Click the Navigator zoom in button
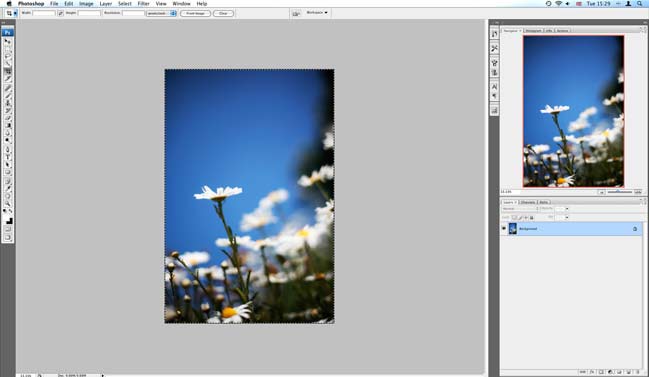 point(638,192)
